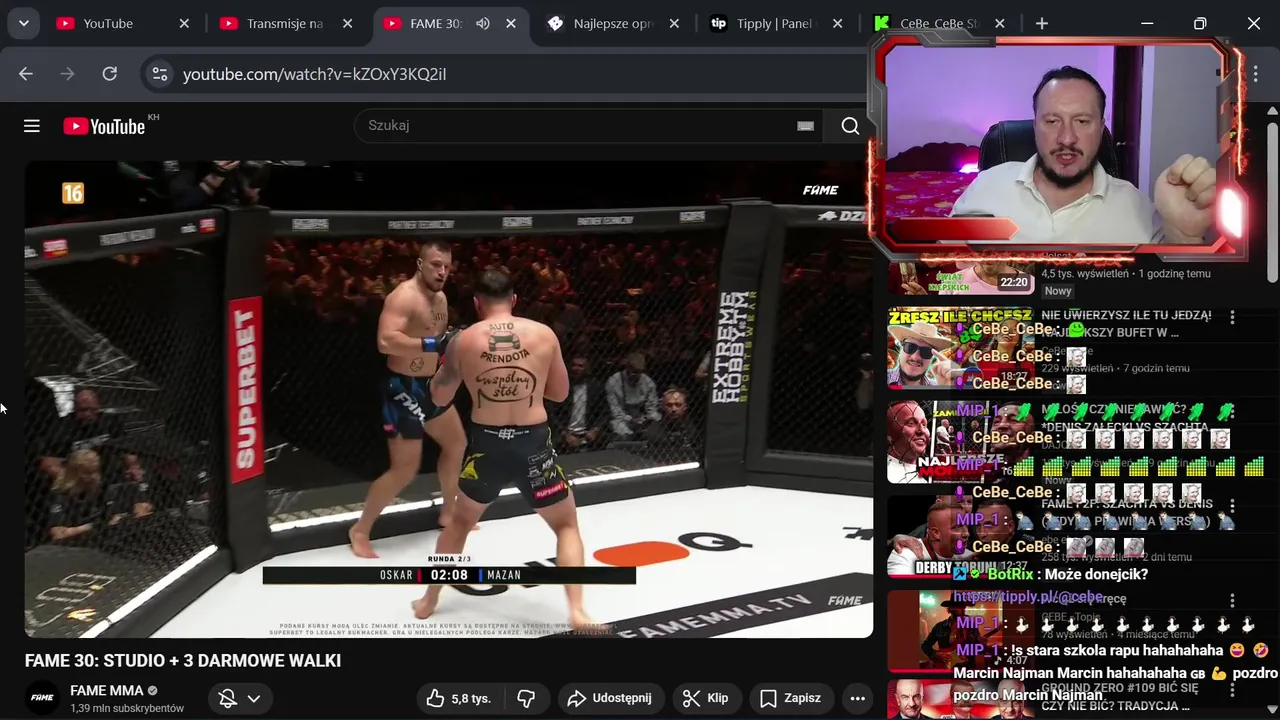
Task: Click the search magnifier button
Action: click(x=850, y=126)
